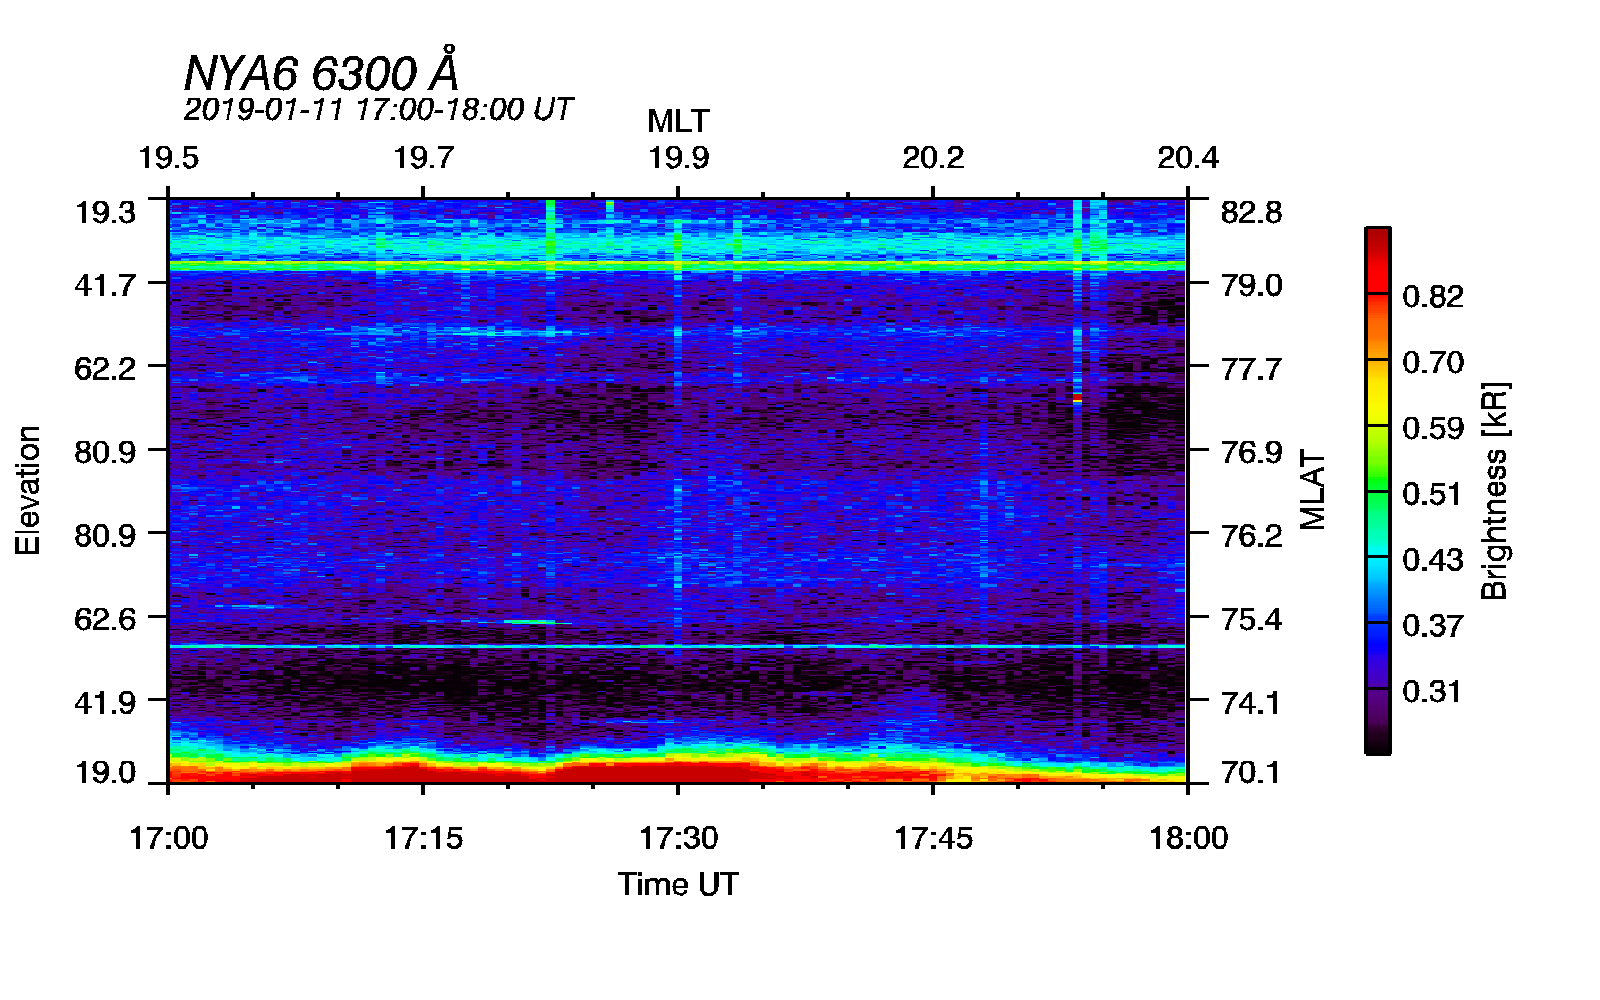Select elevation tick value 19.3
The image size is (1600, 1000).
point(105,212)
